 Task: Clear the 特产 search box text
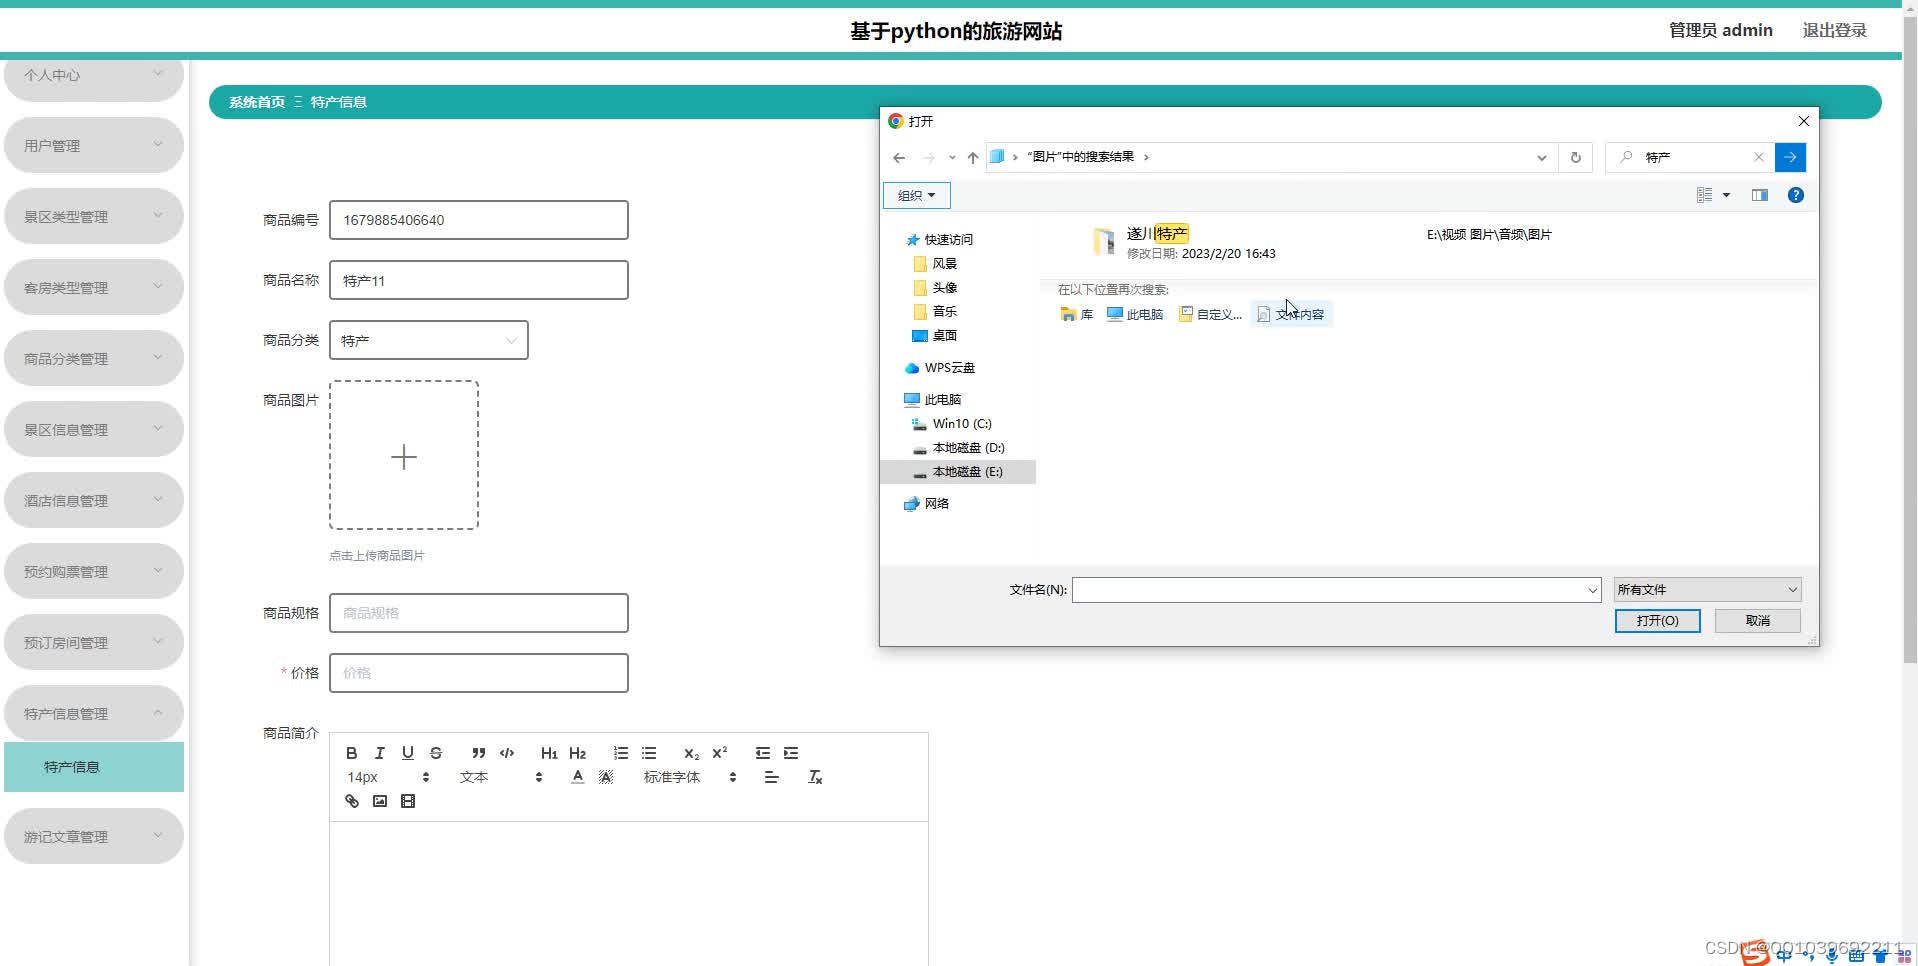(1759, 157)
